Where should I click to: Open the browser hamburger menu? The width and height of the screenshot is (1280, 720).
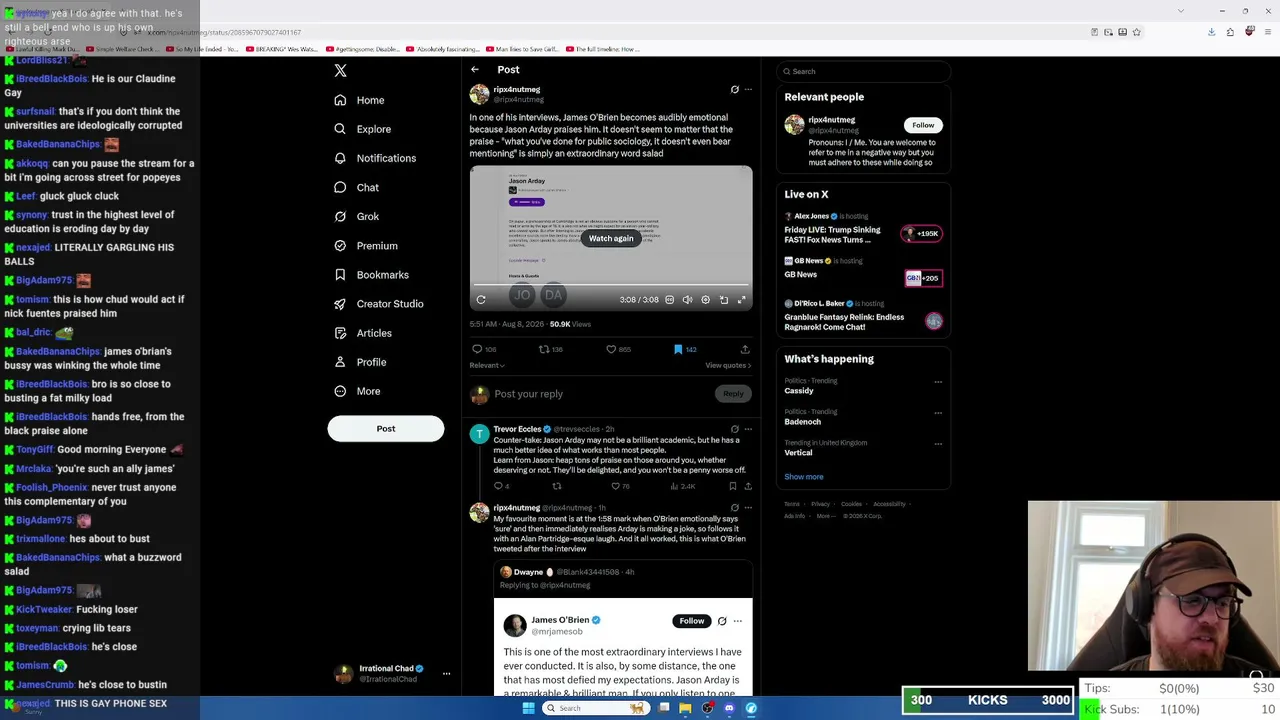click(1267, 32)
